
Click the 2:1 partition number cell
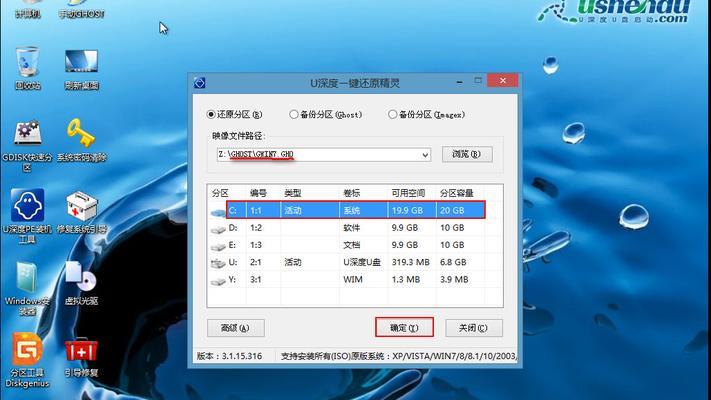click(x=256, y=262)
